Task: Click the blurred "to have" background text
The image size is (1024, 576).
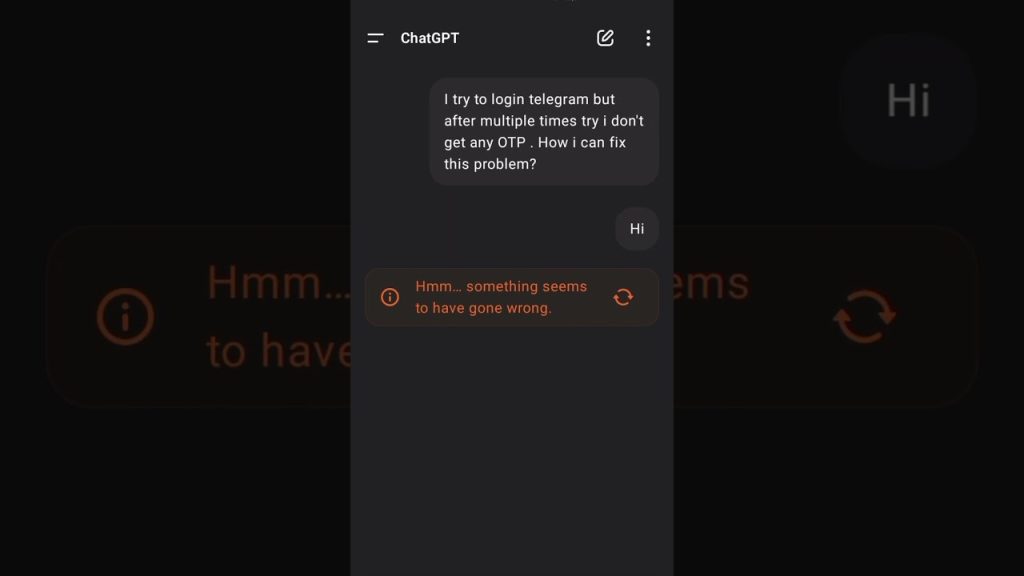Action: pos(279,351)
